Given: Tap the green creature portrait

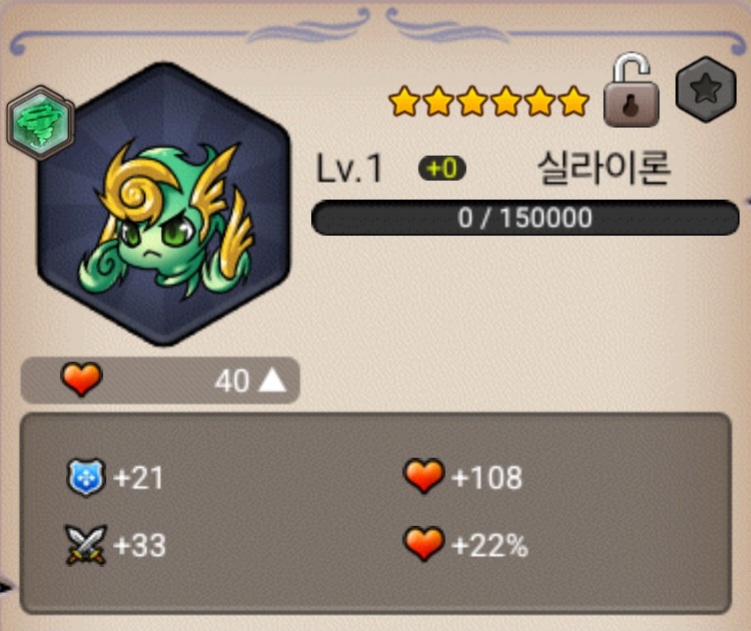Looking at the screenshot, I should click(164, 204).
